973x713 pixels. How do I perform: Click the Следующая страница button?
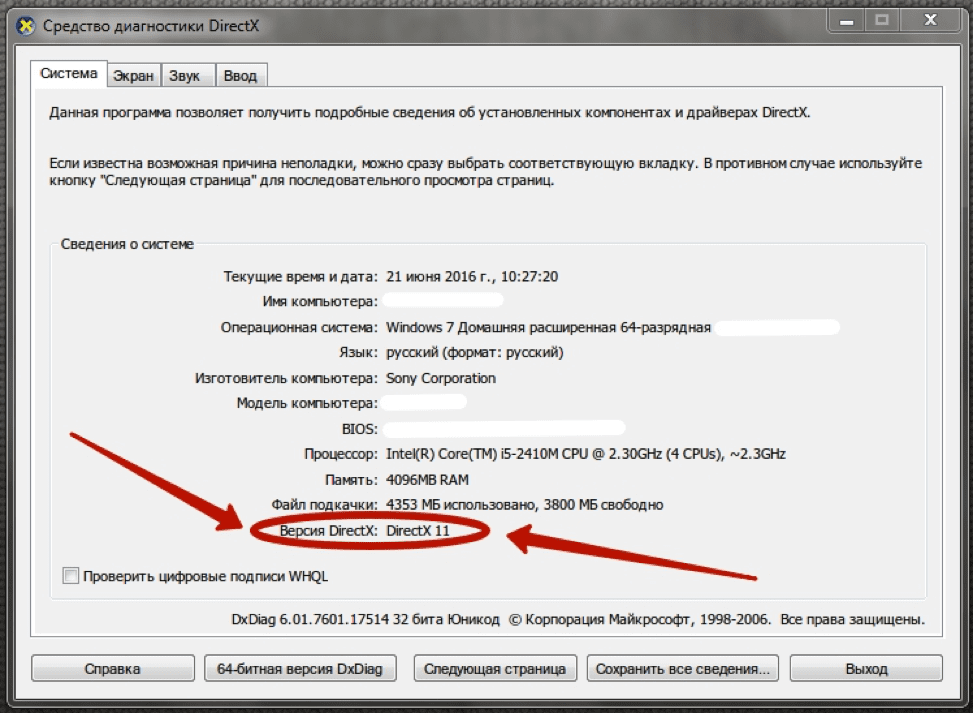coord(495,668)
